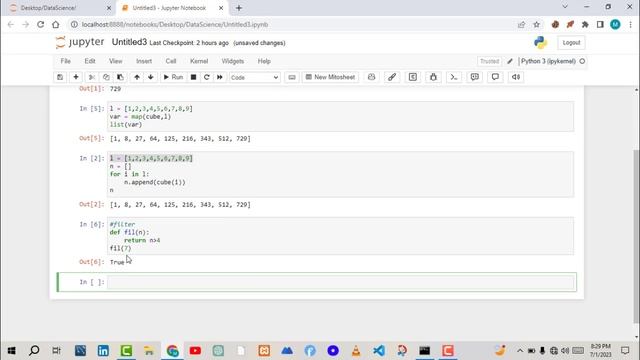This screenshot has height=360, width=640.
Task: Click the Python logo icon
Action: pyautogui.click(x=540, y=42)
